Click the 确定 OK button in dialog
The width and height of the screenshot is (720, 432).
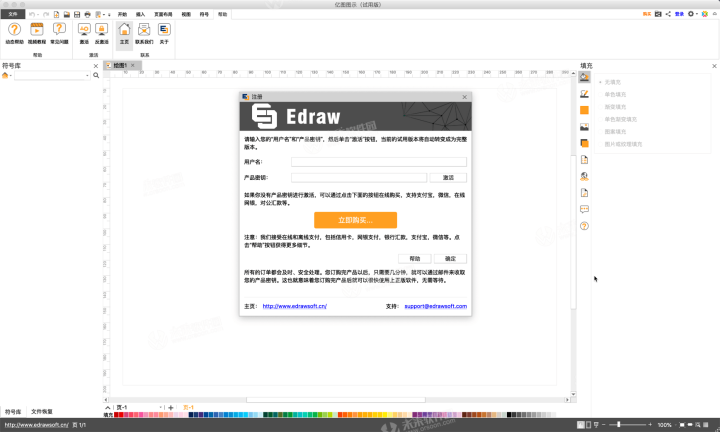pos(450,258)
